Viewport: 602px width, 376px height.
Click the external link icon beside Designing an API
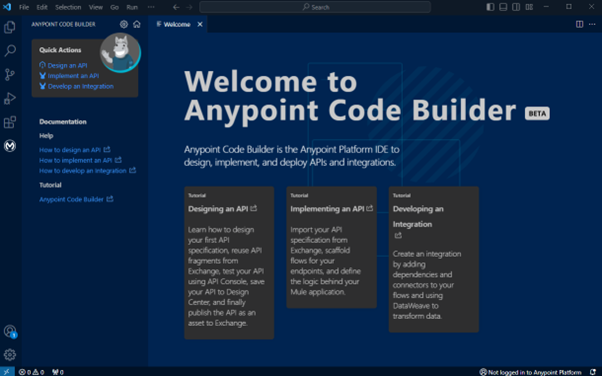(x=254, y=209)
